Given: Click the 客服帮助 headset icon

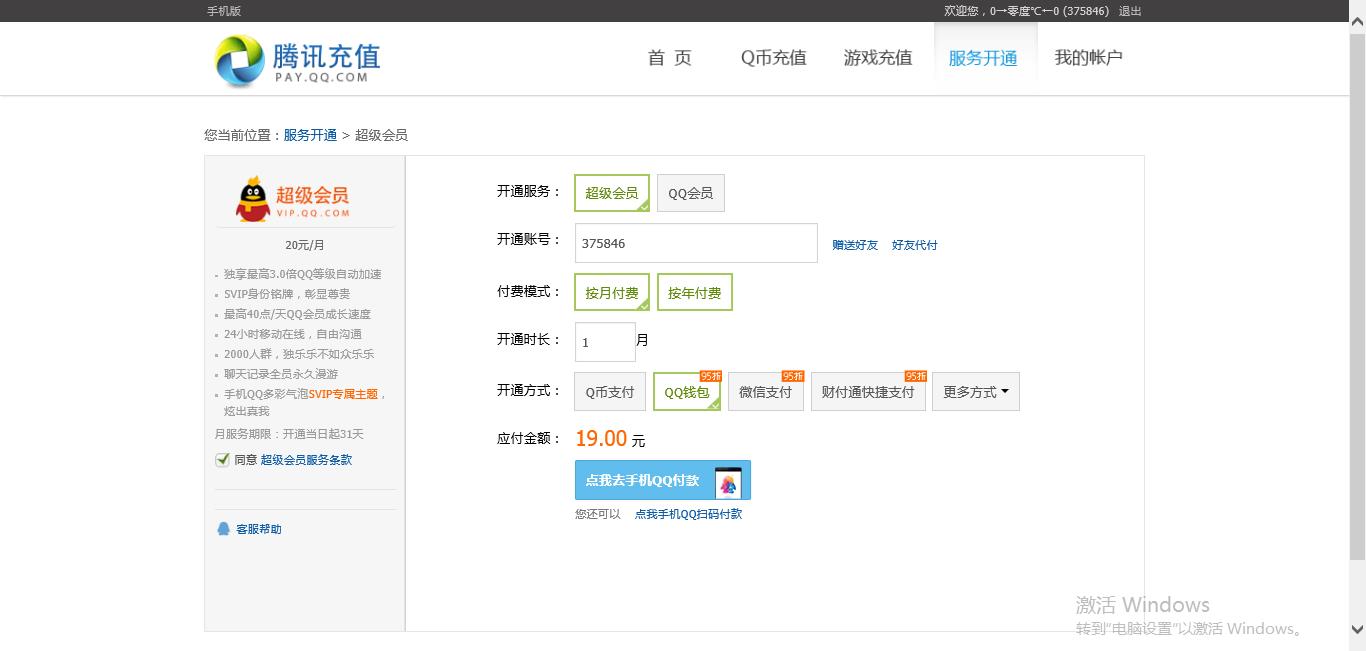Looking at the screenshot, I should point(222,528).
